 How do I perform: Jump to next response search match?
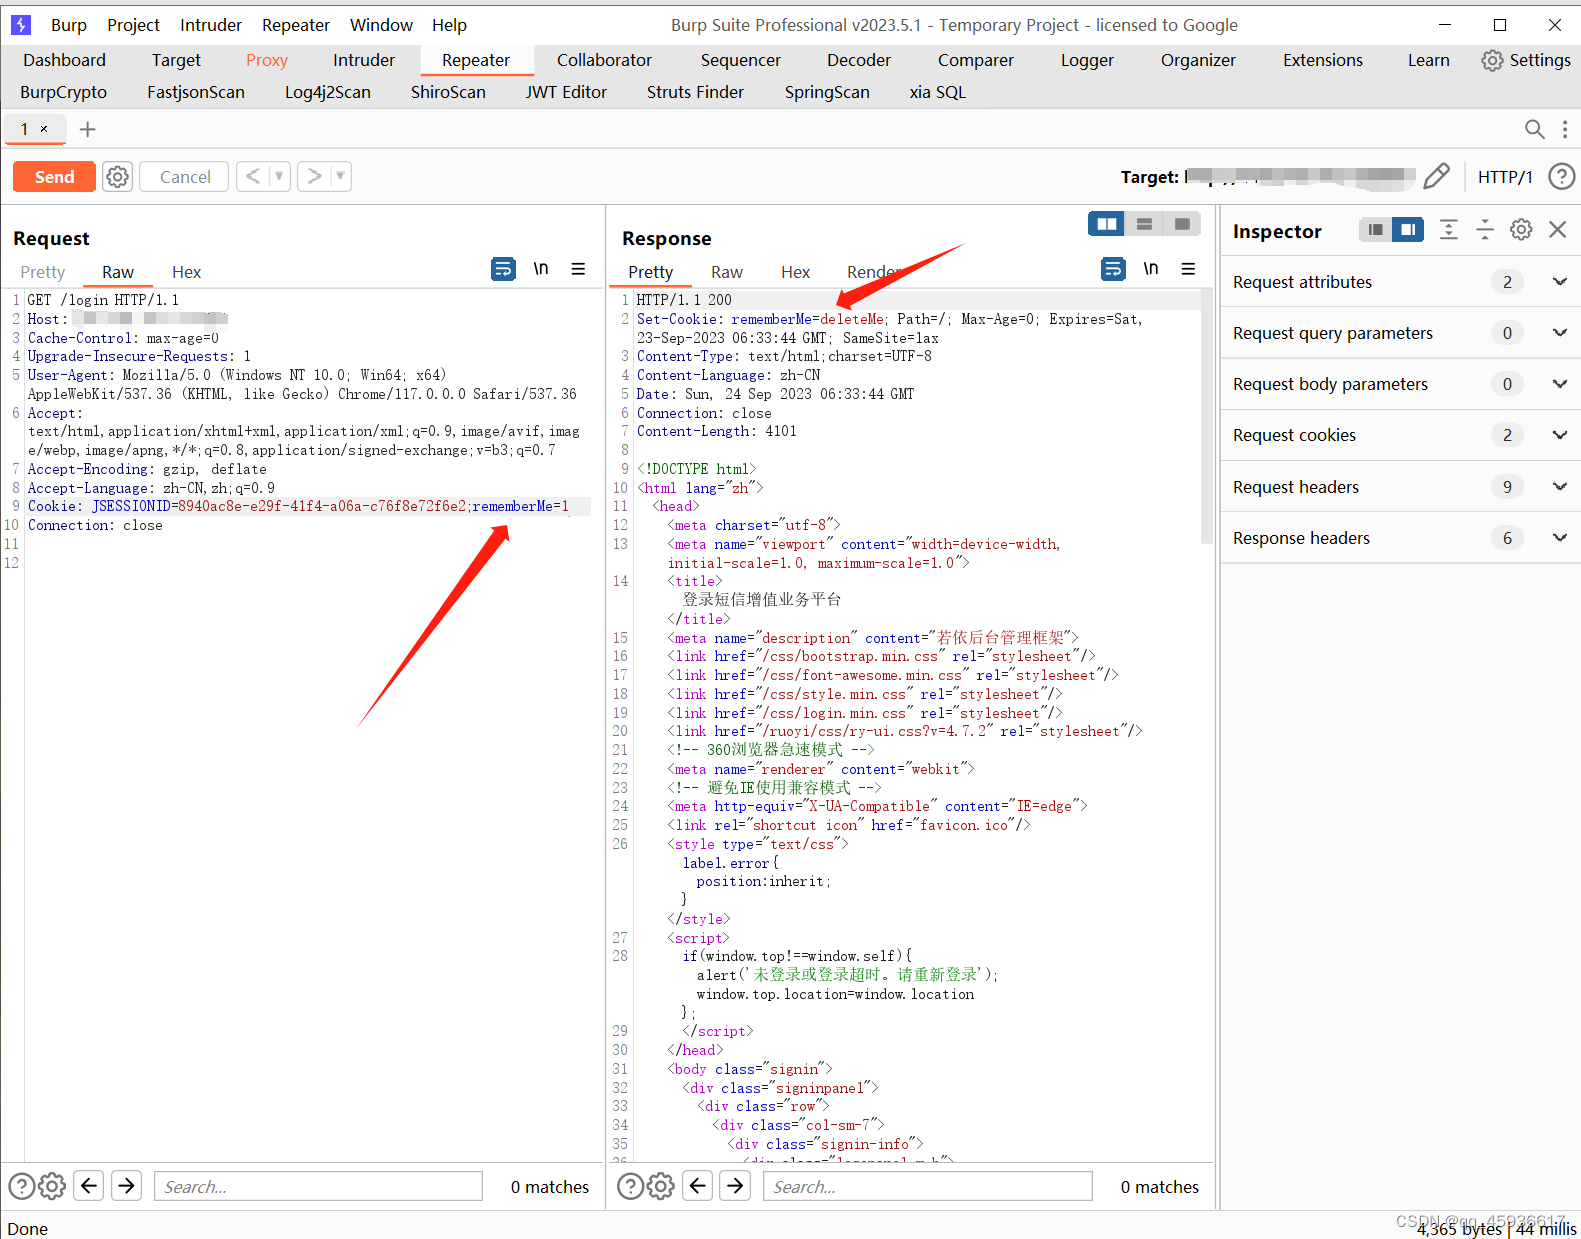[736, 1186]
